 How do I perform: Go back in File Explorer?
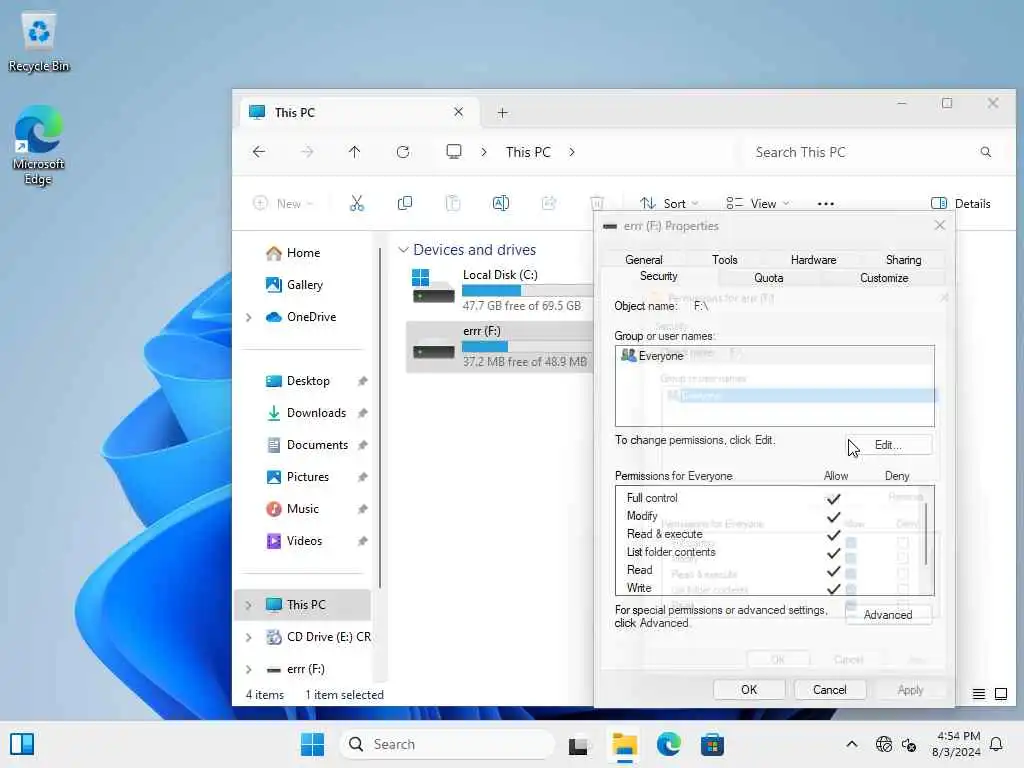[x=259, y=152]
